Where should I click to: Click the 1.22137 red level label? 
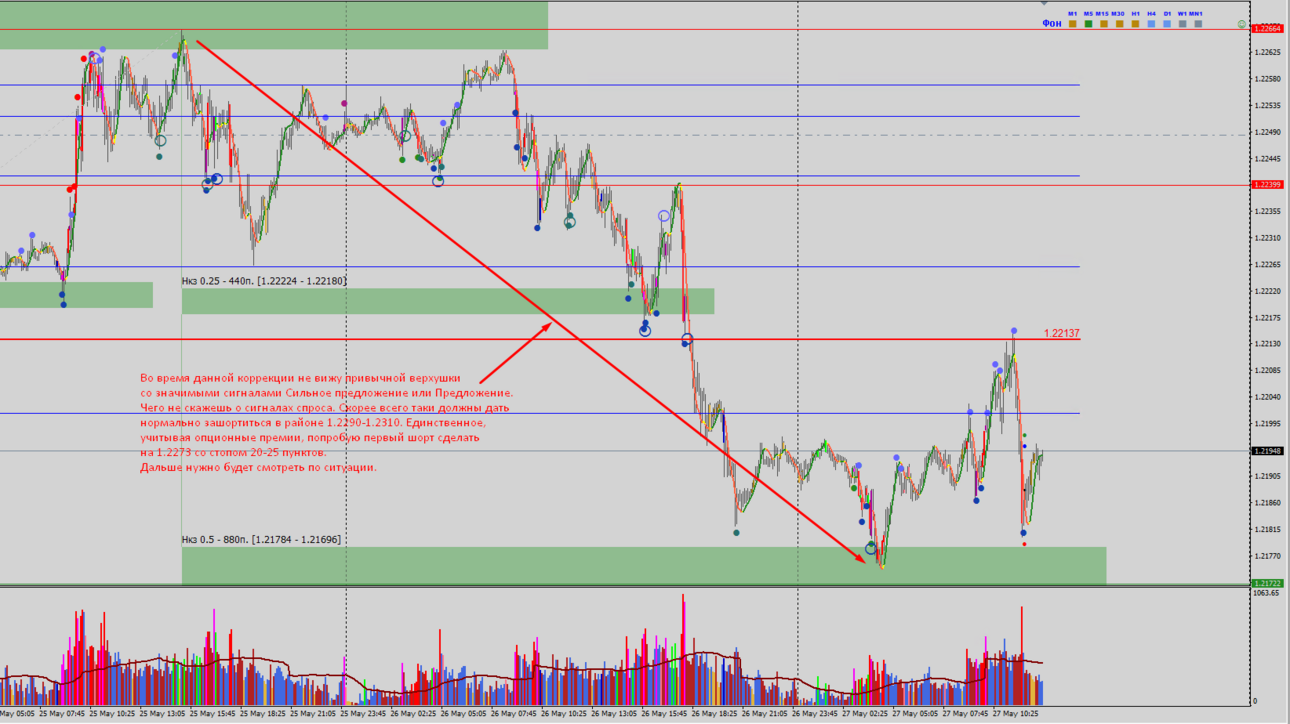pos(1061,333)
